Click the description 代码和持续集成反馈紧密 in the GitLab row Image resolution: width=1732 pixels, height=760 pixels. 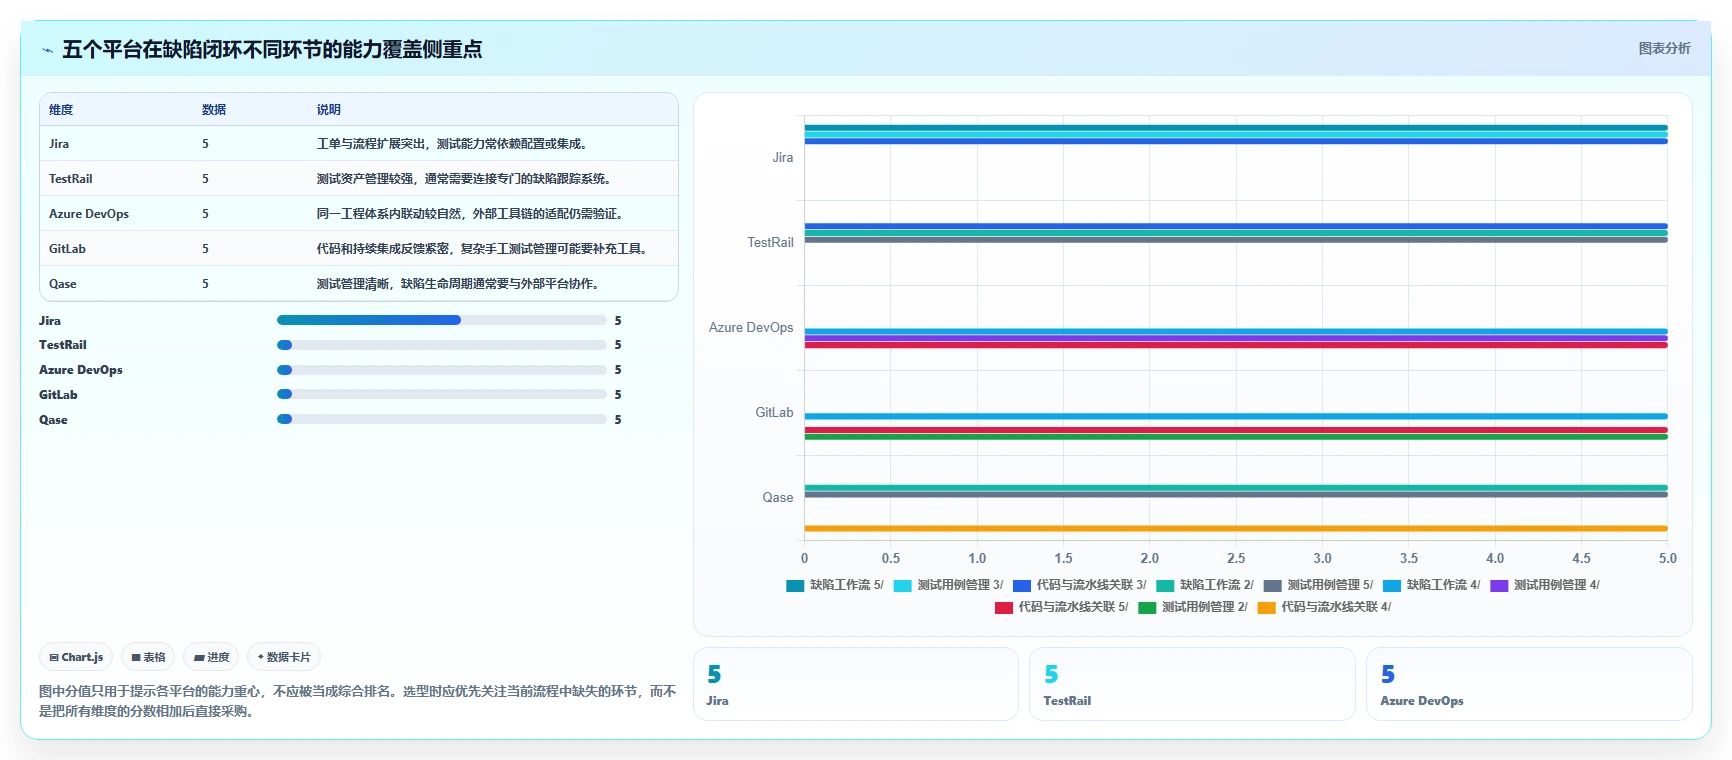pos(383,249)
